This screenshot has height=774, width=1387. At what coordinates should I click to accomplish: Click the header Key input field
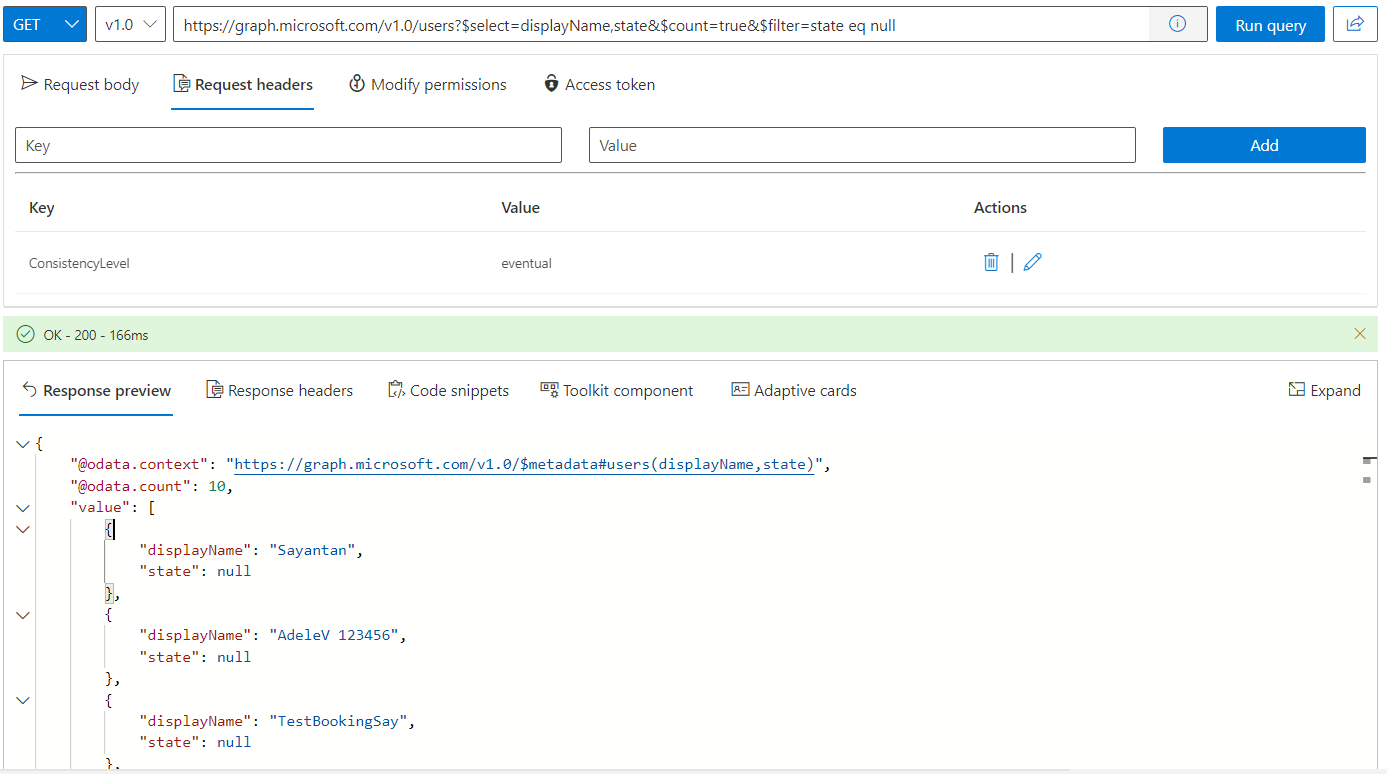point(288,145)
